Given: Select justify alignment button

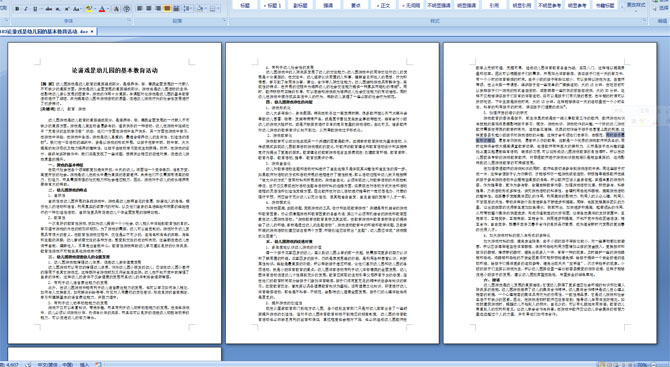Looking at the screenshot, I should [x=167, y=9].
